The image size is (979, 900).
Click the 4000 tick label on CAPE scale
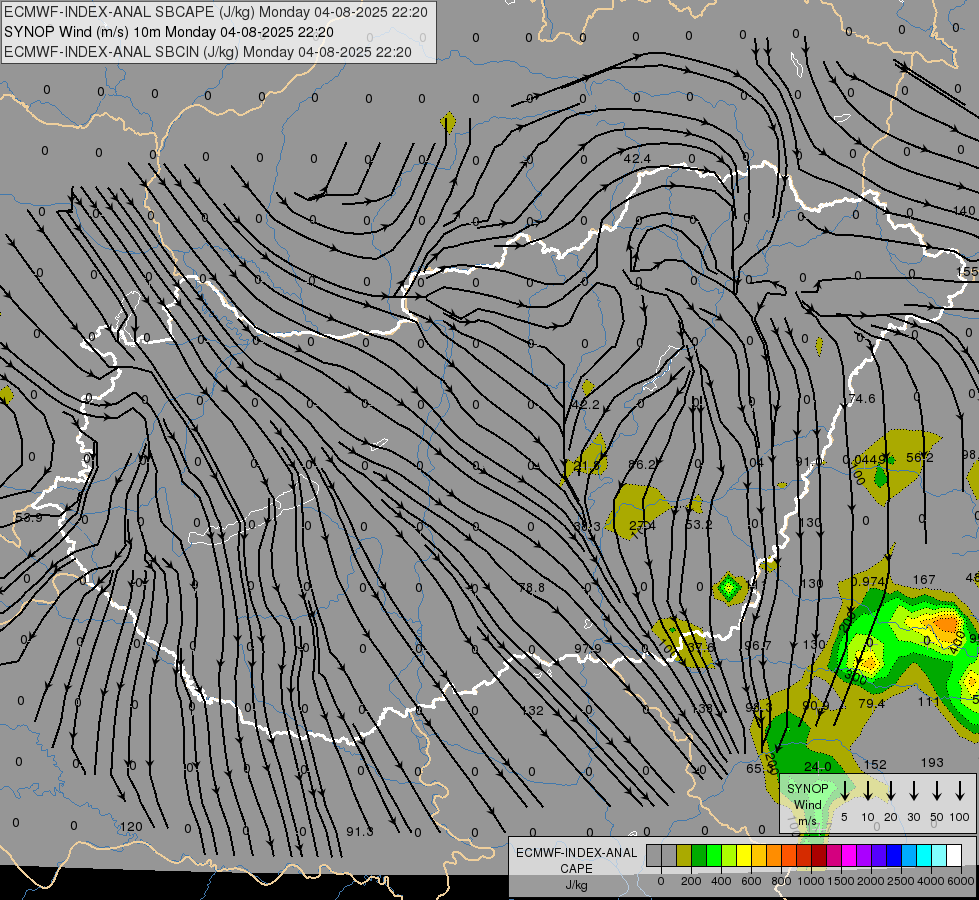[931, 881]
